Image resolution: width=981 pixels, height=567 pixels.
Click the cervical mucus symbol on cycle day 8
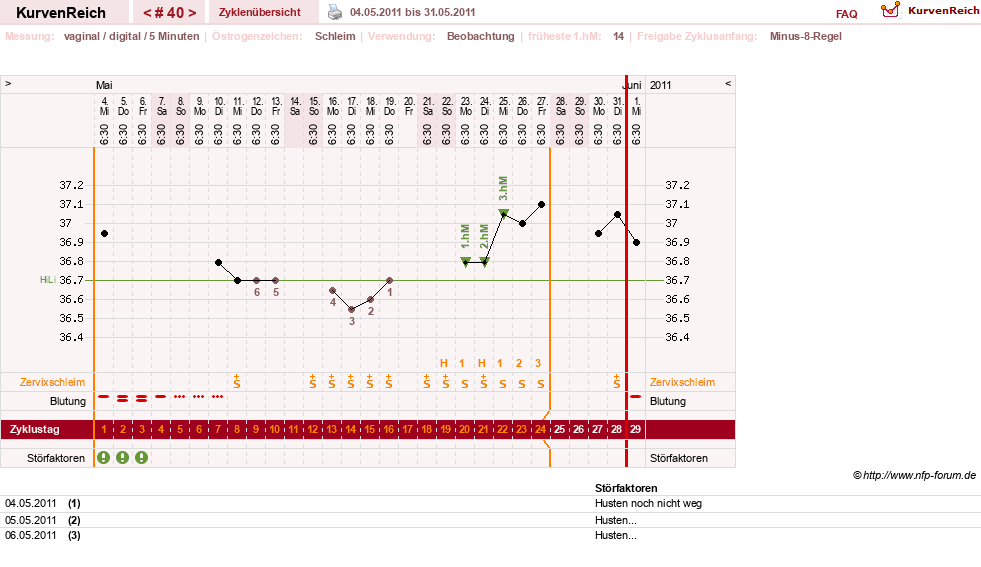(x=236, y=381)
